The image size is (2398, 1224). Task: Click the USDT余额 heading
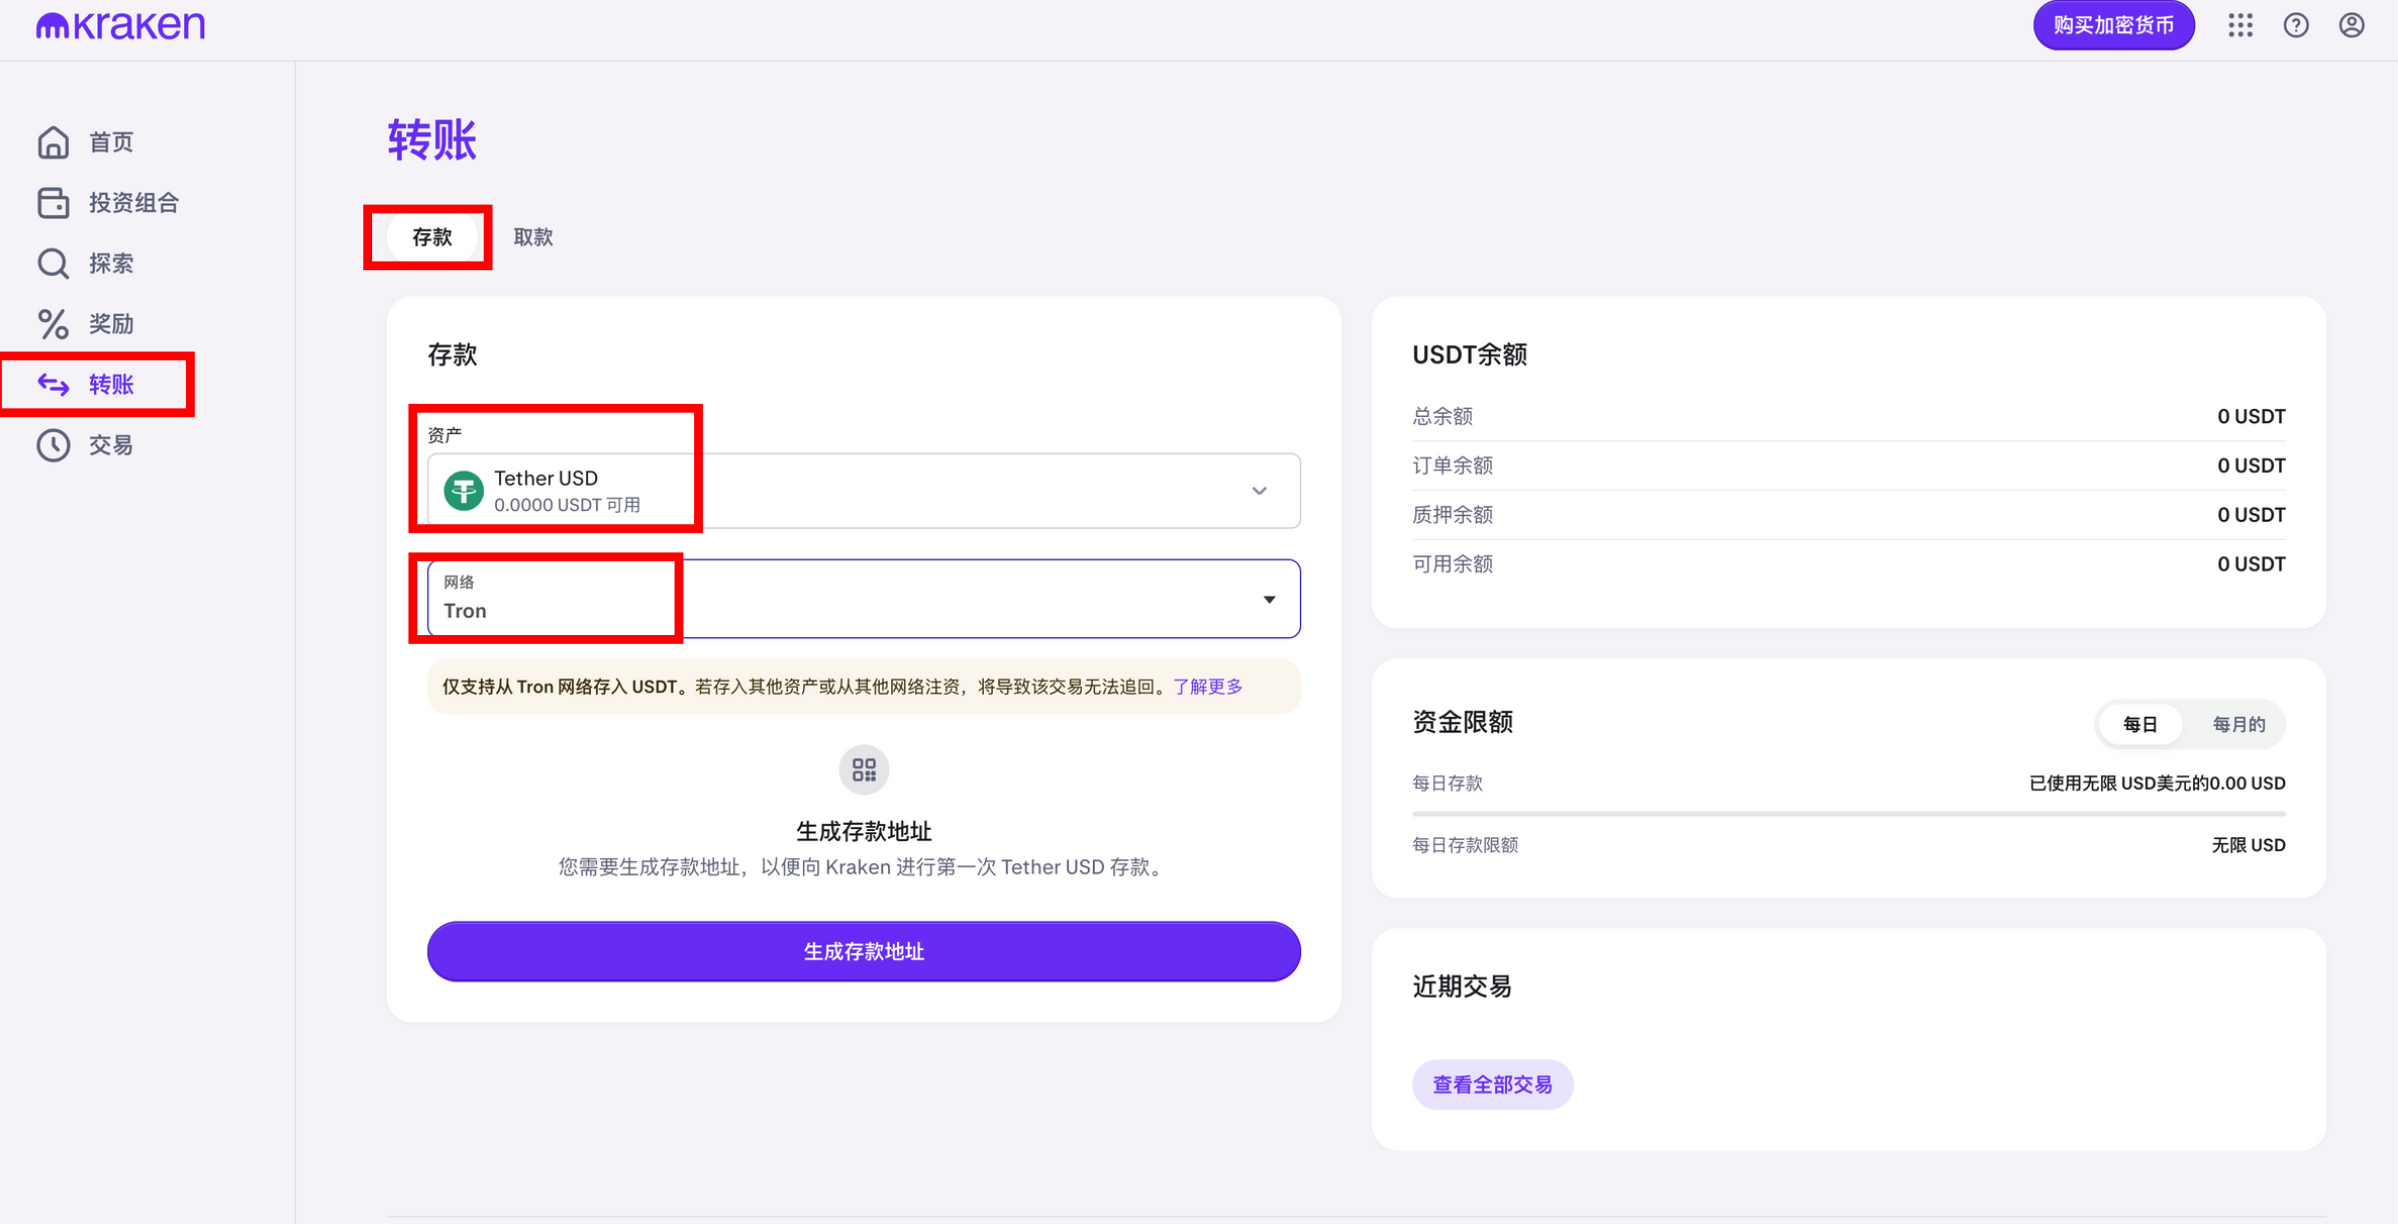1469,355
